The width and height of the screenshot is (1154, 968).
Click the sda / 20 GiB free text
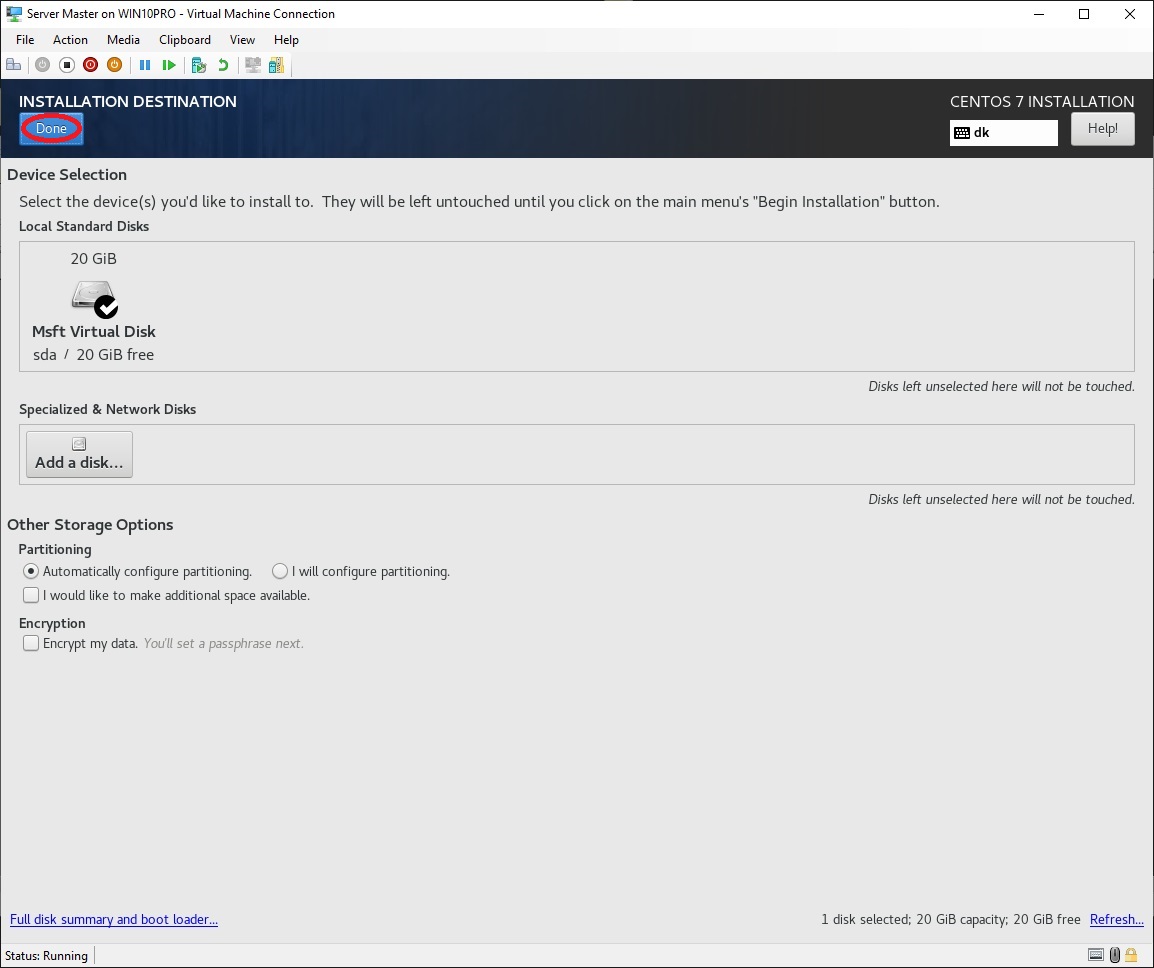[93, 355]
